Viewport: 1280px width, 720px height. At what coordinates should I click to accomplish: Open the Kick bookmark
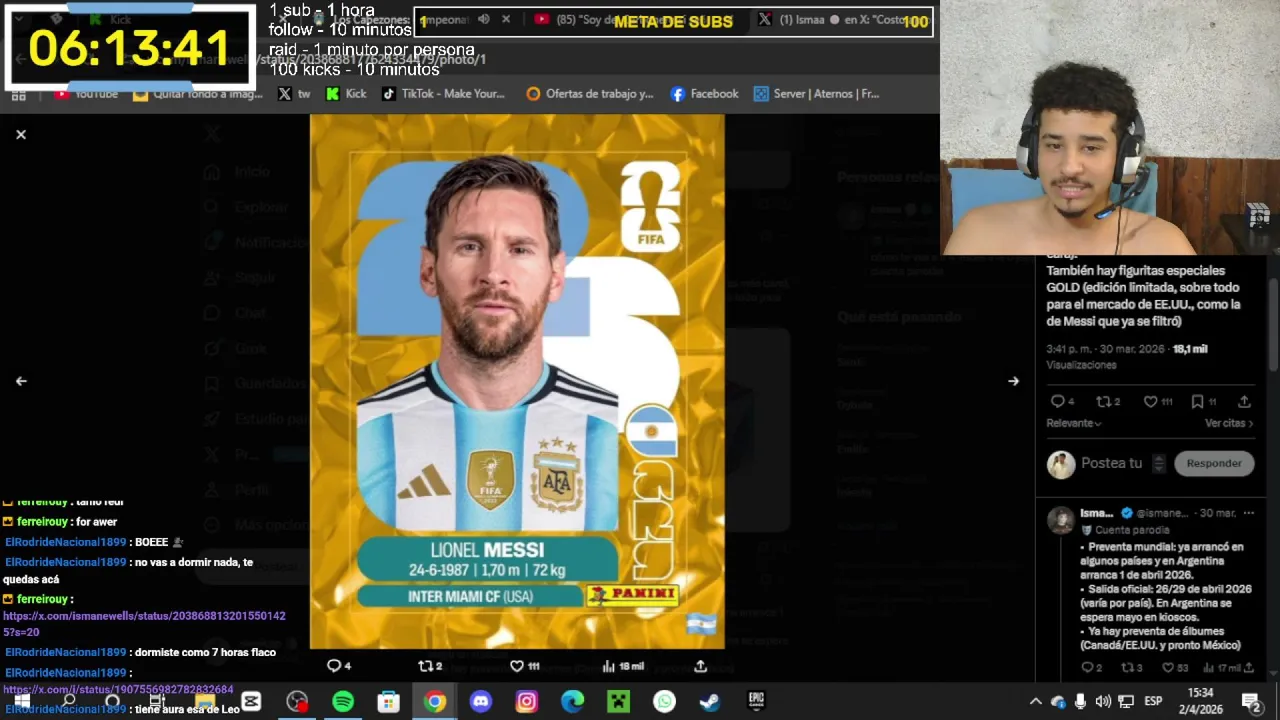coord(346,94)
